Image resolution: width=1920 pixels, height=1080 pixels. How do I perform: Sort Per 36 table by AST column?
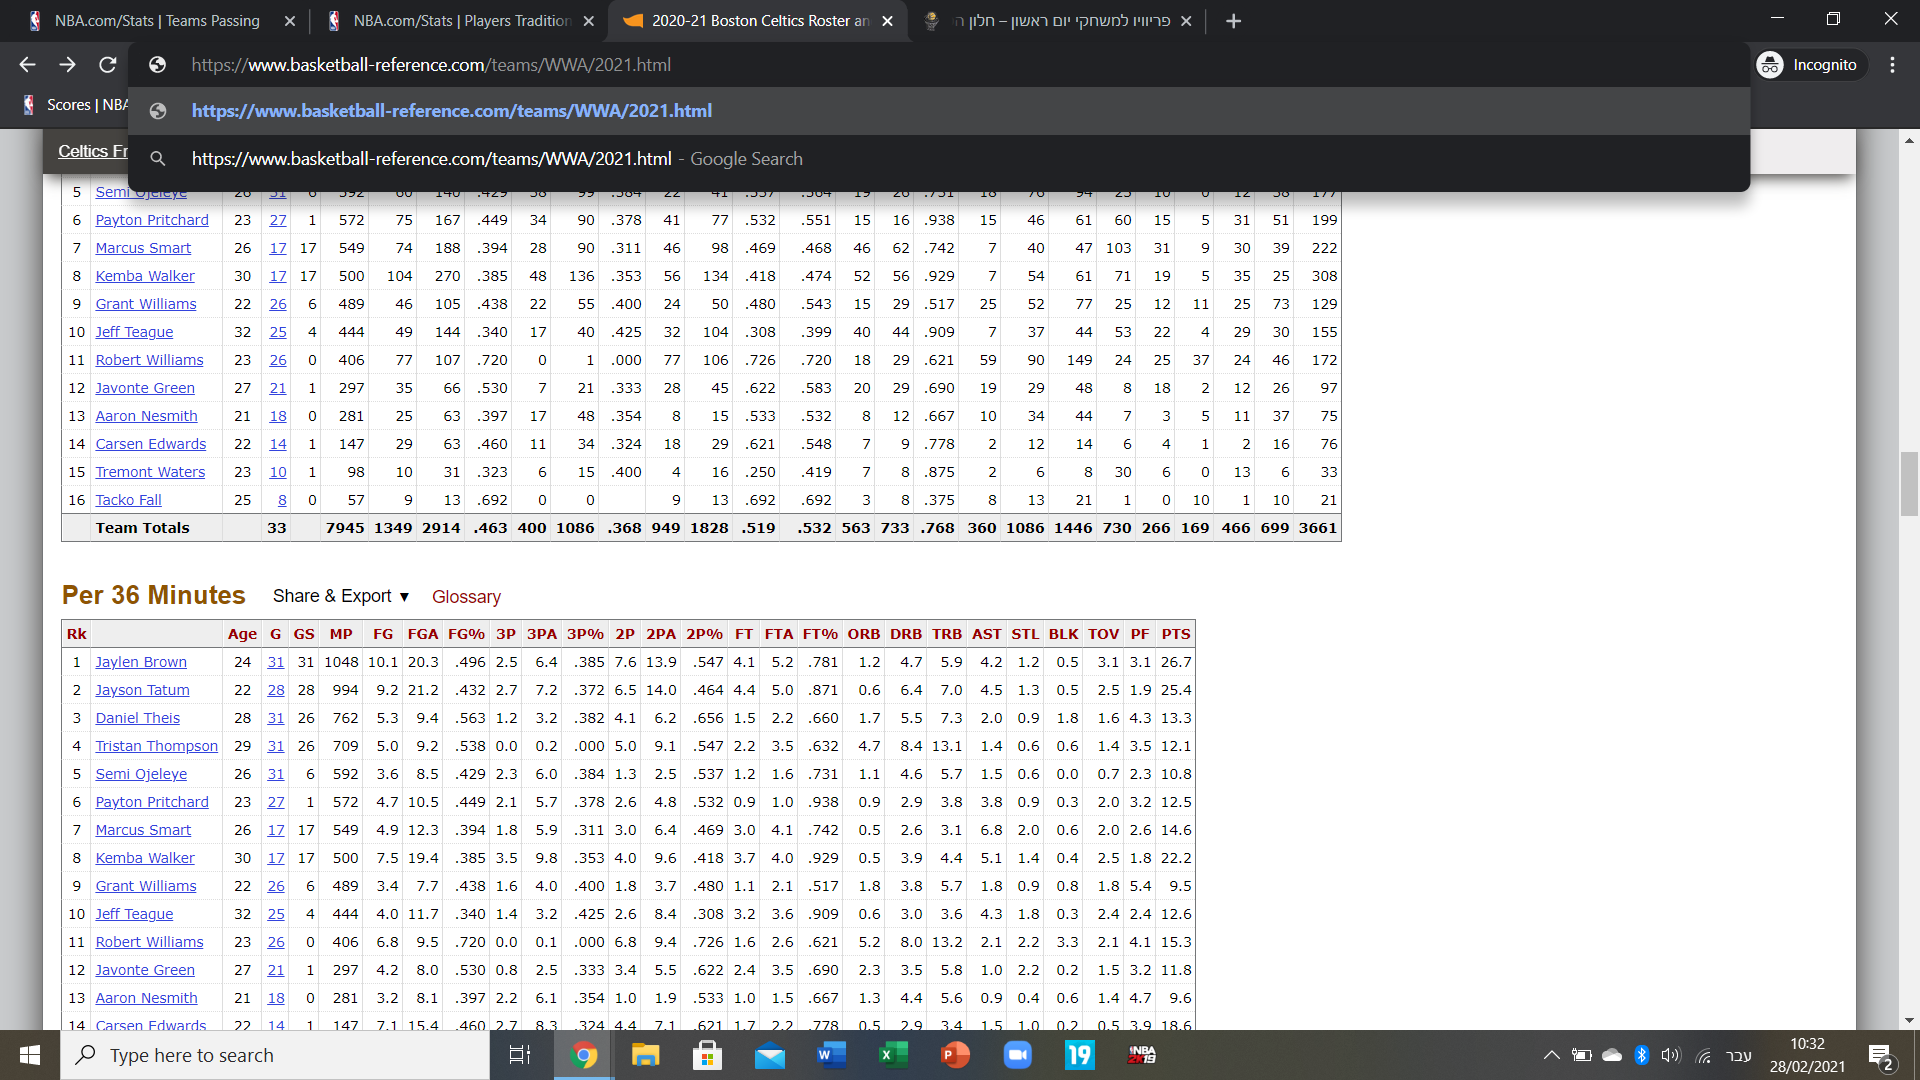986,634
